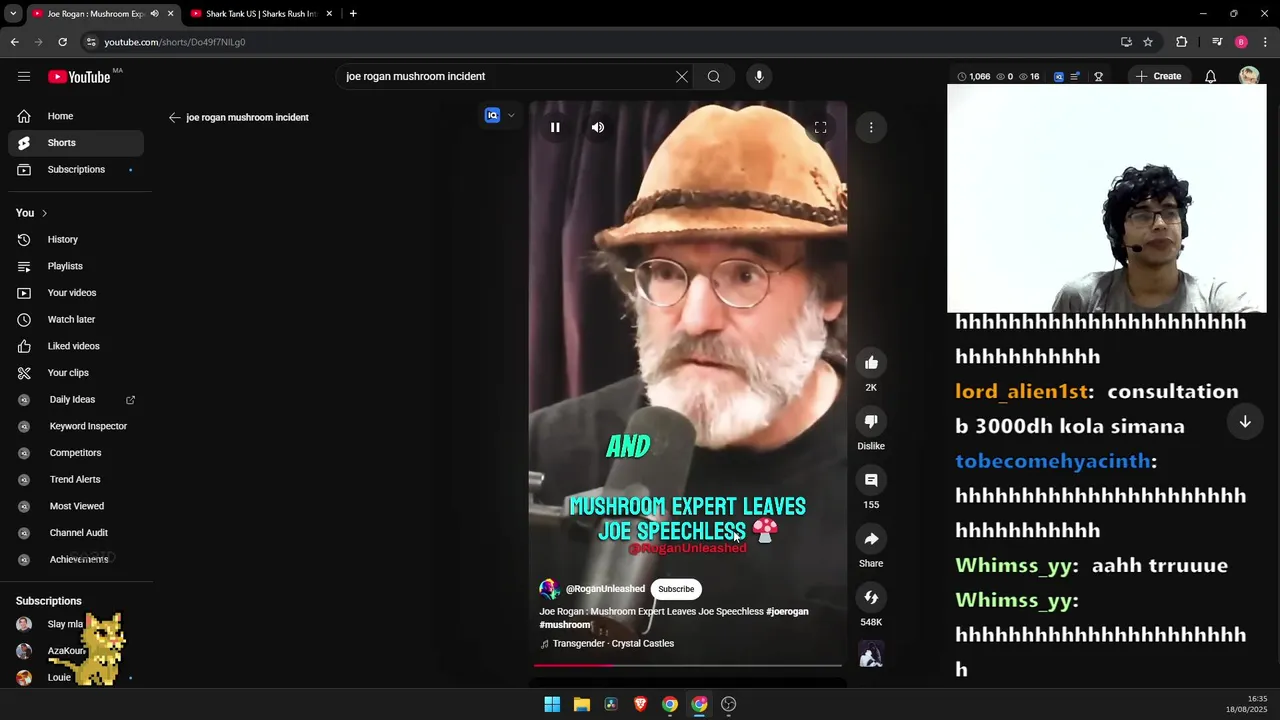
Task: Open the account avatar menu
Action: click(x=1249, y=76)
